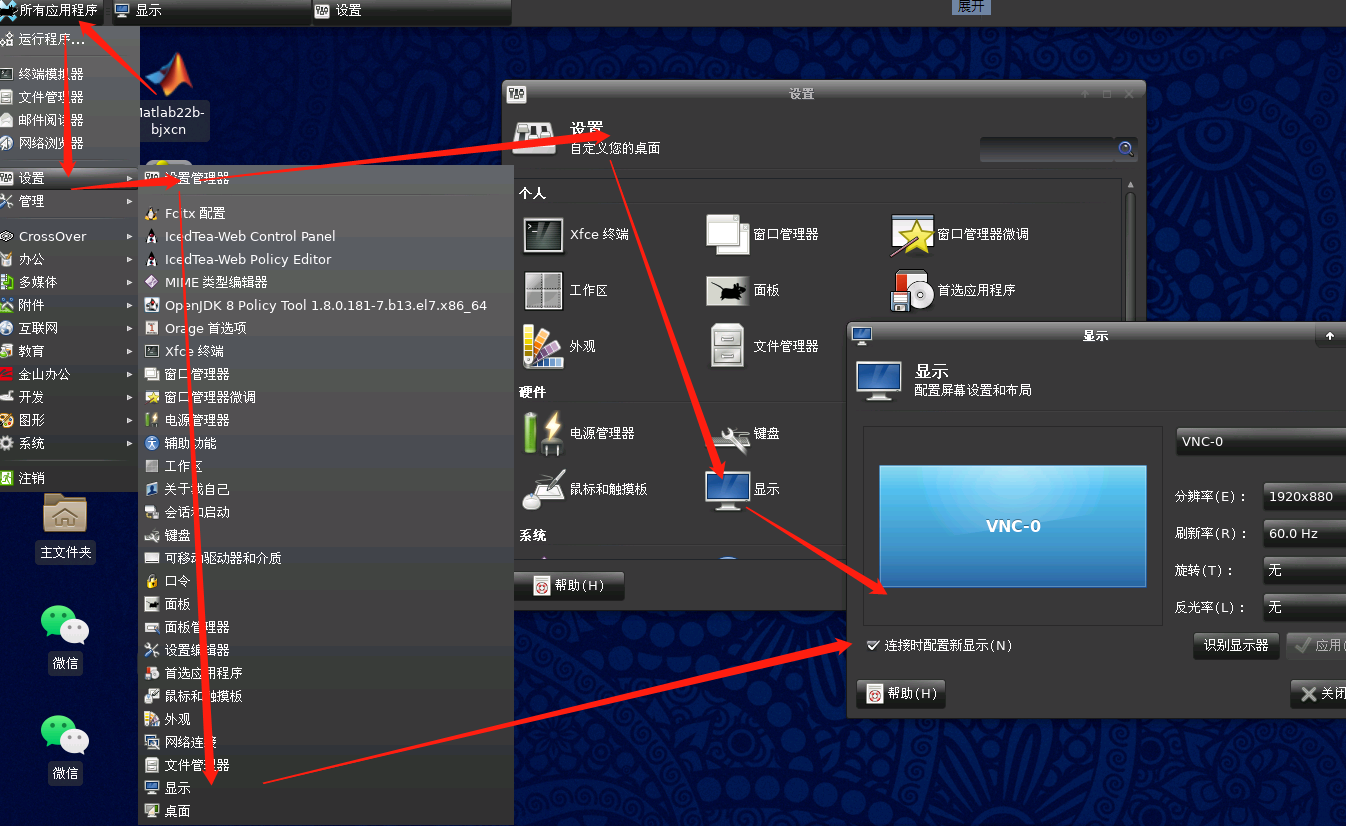Choose OpenJDK 8 Policy Tool entry
Screen dimensions: 1346x826
coord(326,305)
